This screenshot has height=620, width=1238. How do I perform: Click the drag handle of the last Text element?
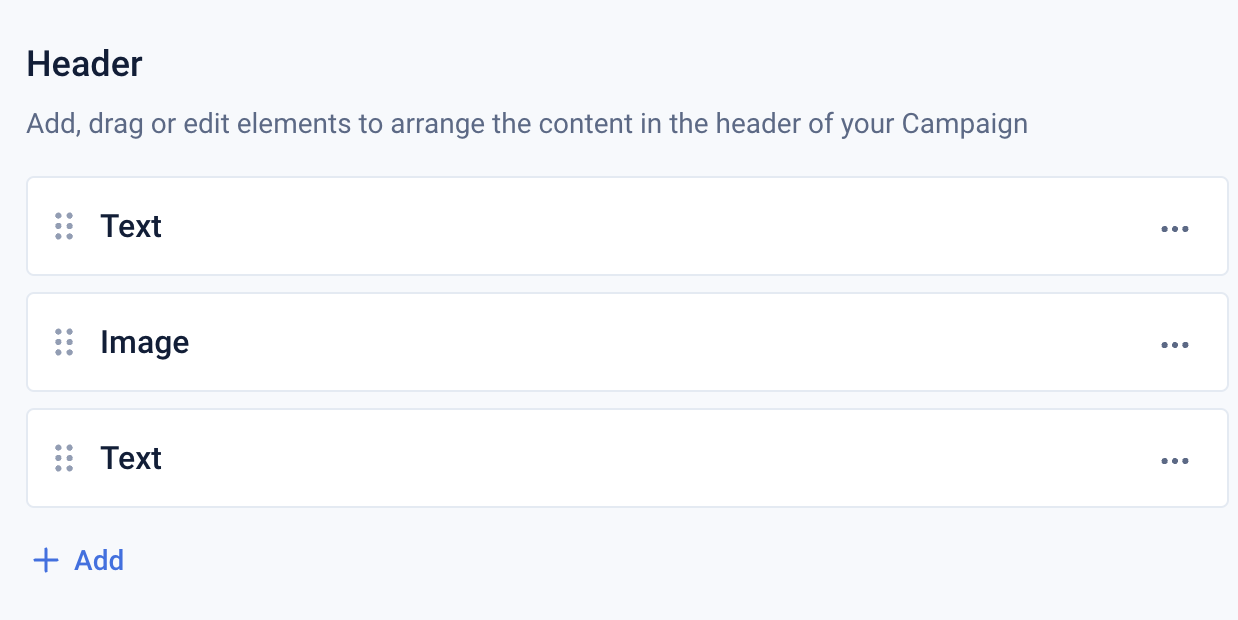[x=64, y=458]
